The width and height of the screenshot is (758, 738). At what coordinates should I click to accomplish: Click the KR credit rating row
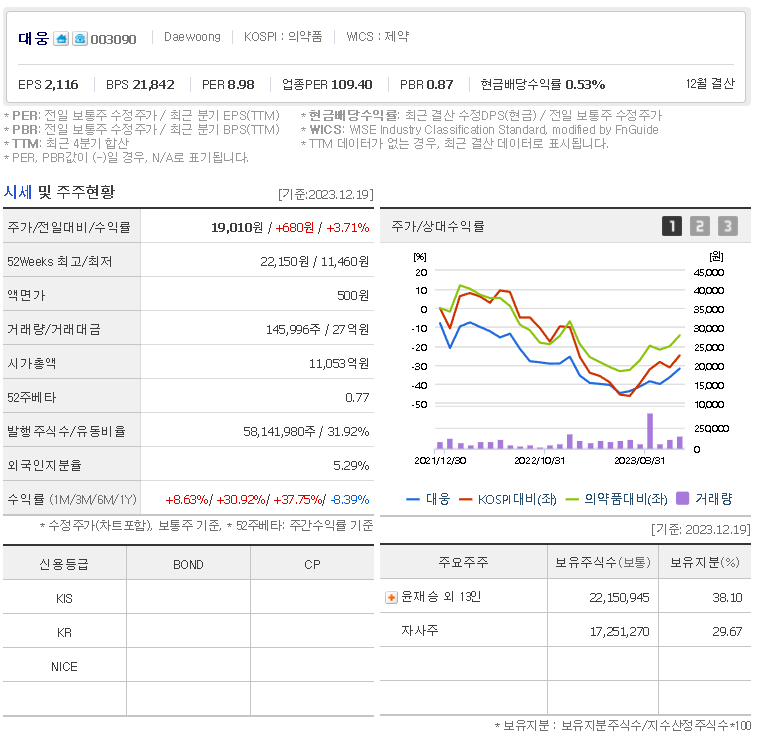[x=189, y=632]
